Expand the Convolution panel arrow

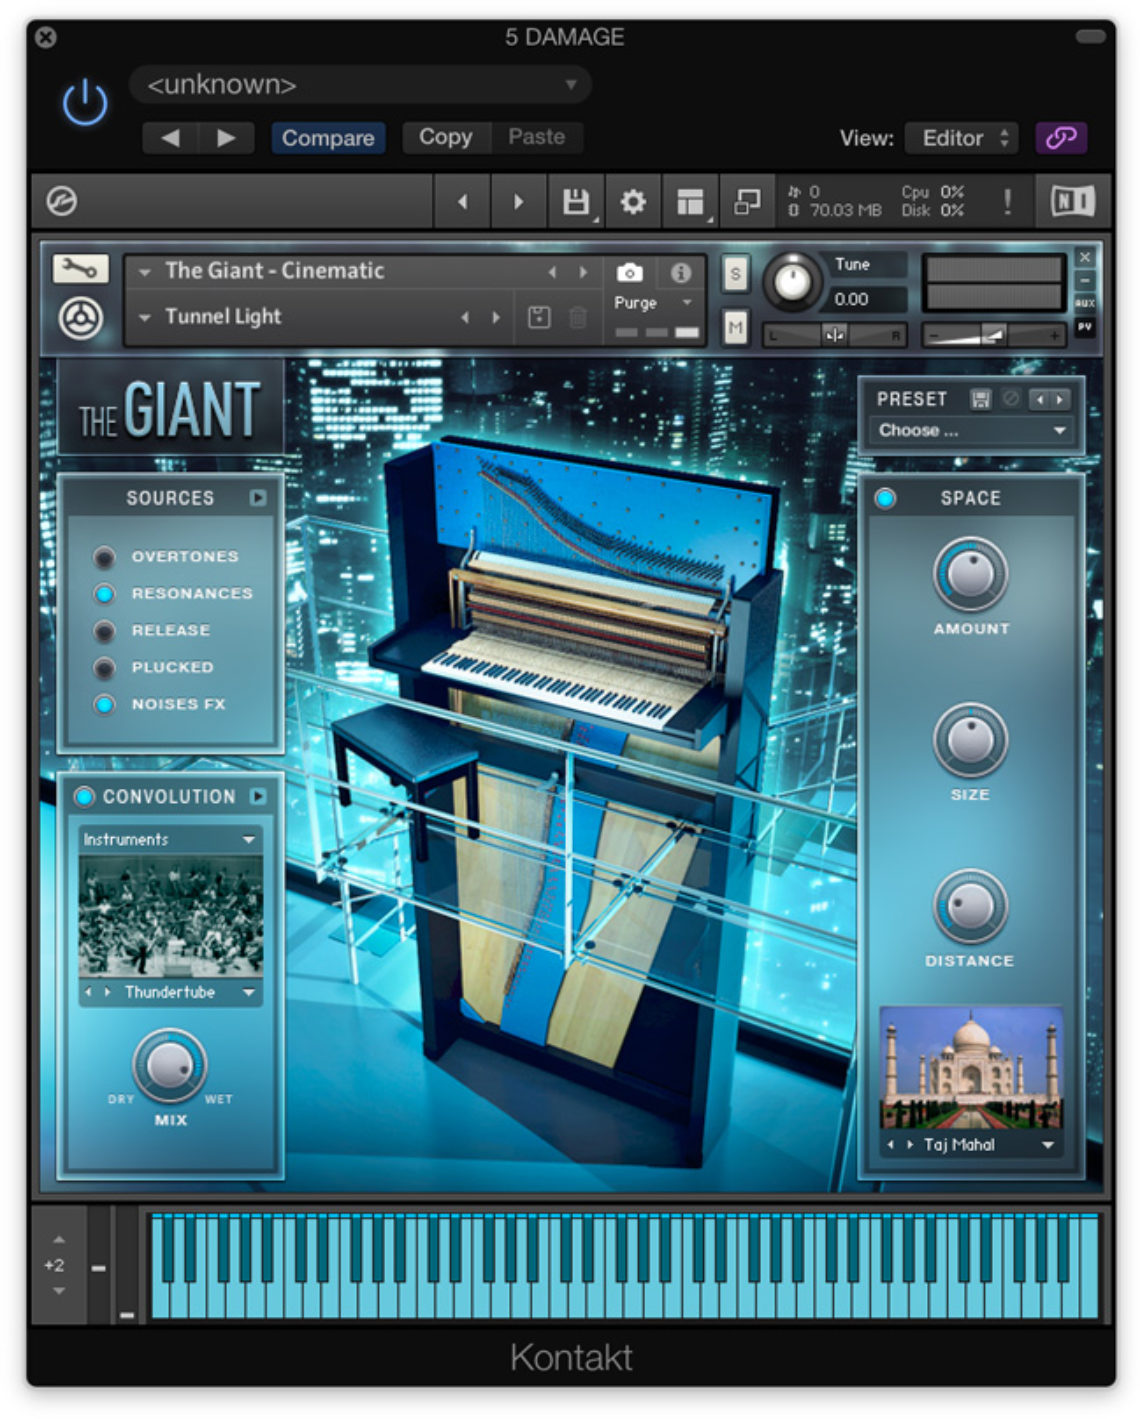point(258,796)
